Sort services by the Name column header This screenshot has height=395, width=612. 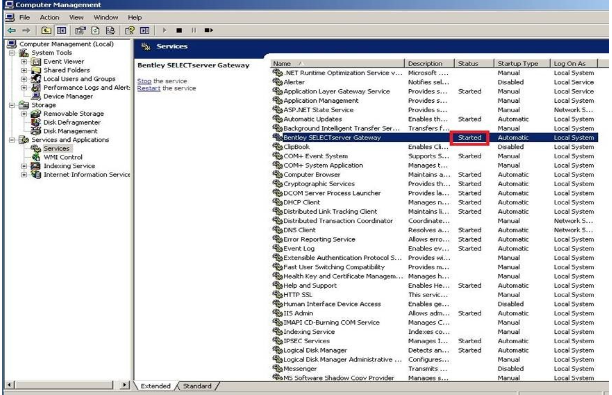click(337, 63)
